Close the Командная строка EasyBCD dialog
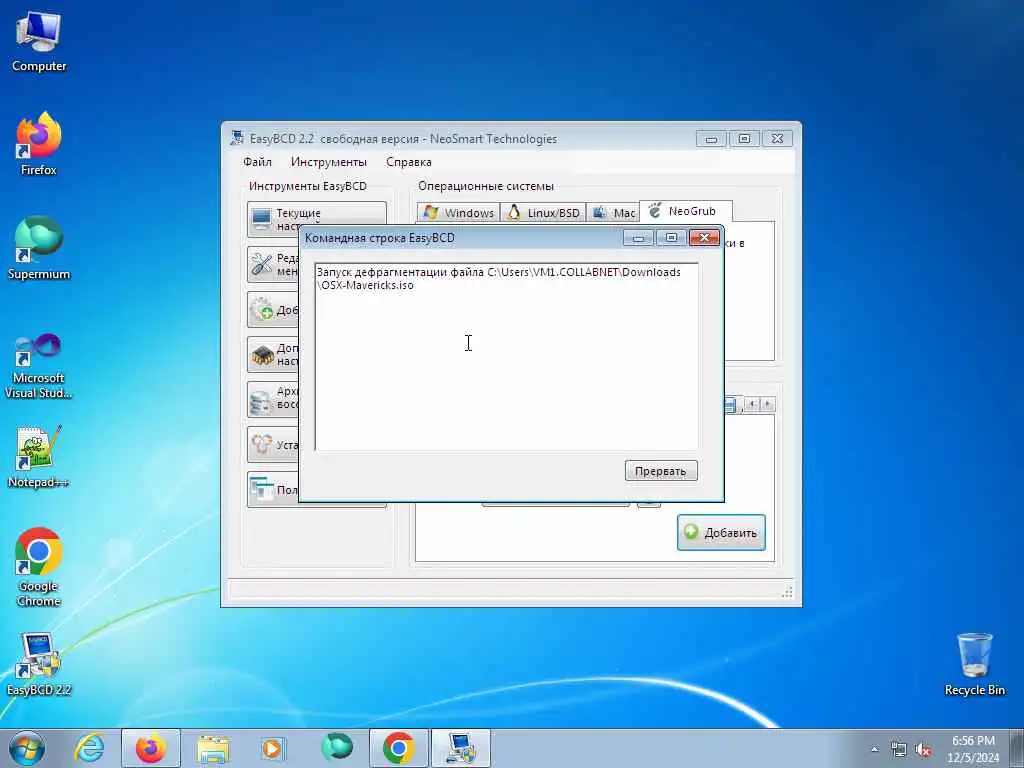Image resolution: width=1024 pixels, height=768 pixels. point(704,238)
